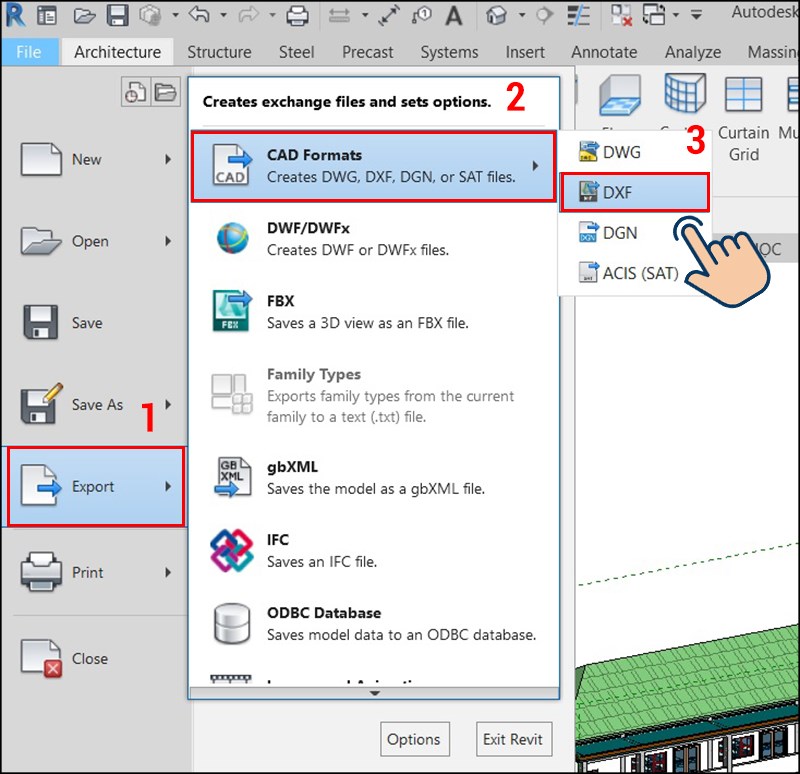Choose the DWF/DWFx export option

pos(373,239)
